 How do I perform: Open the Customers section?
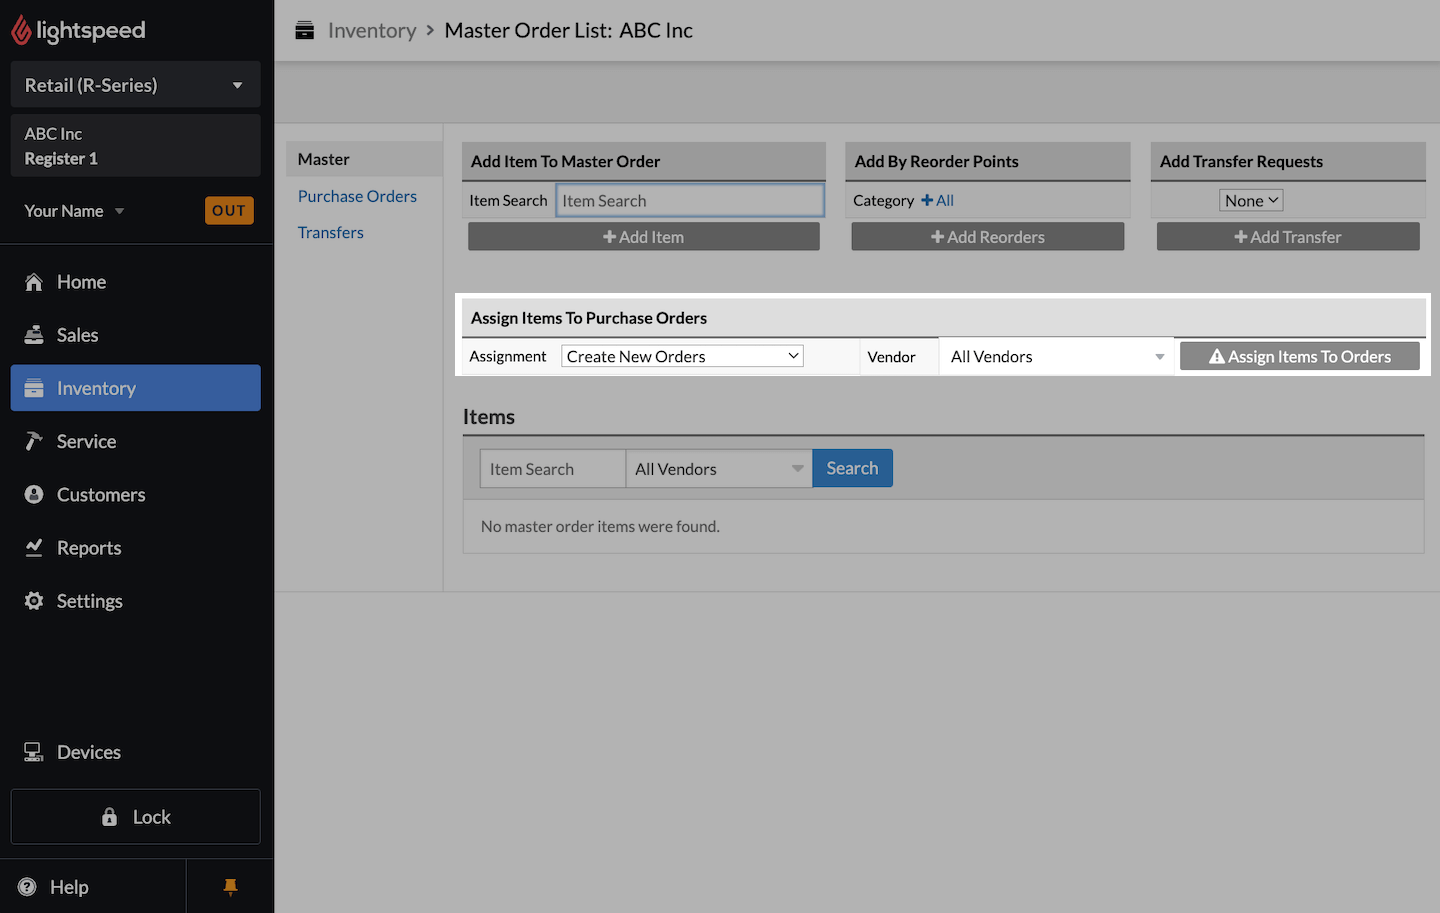click(135, 495)
